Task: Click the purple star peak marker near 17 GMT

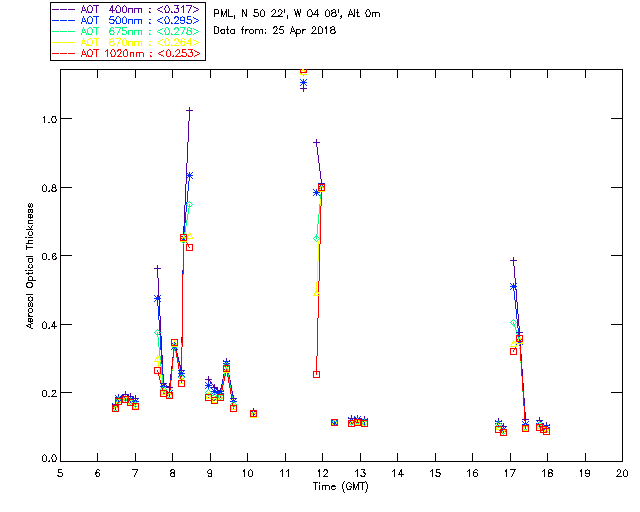Action: (513, 260)
